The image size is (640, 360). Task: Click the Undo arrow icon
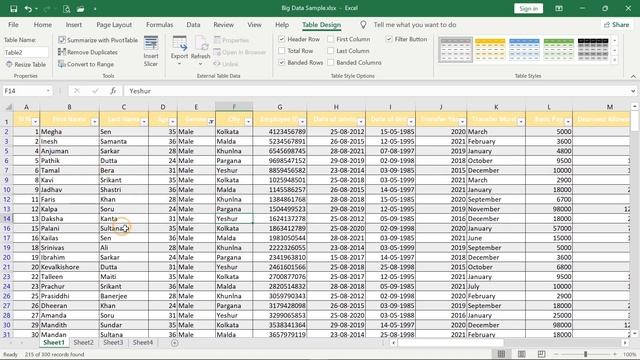pos(28,9)
